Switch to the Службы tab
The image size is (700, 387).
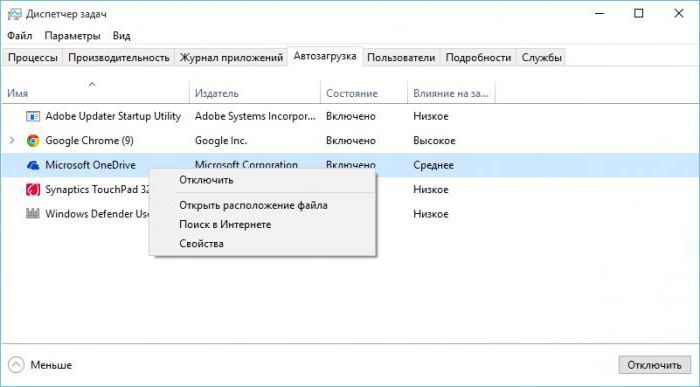[x=542, y=58]
